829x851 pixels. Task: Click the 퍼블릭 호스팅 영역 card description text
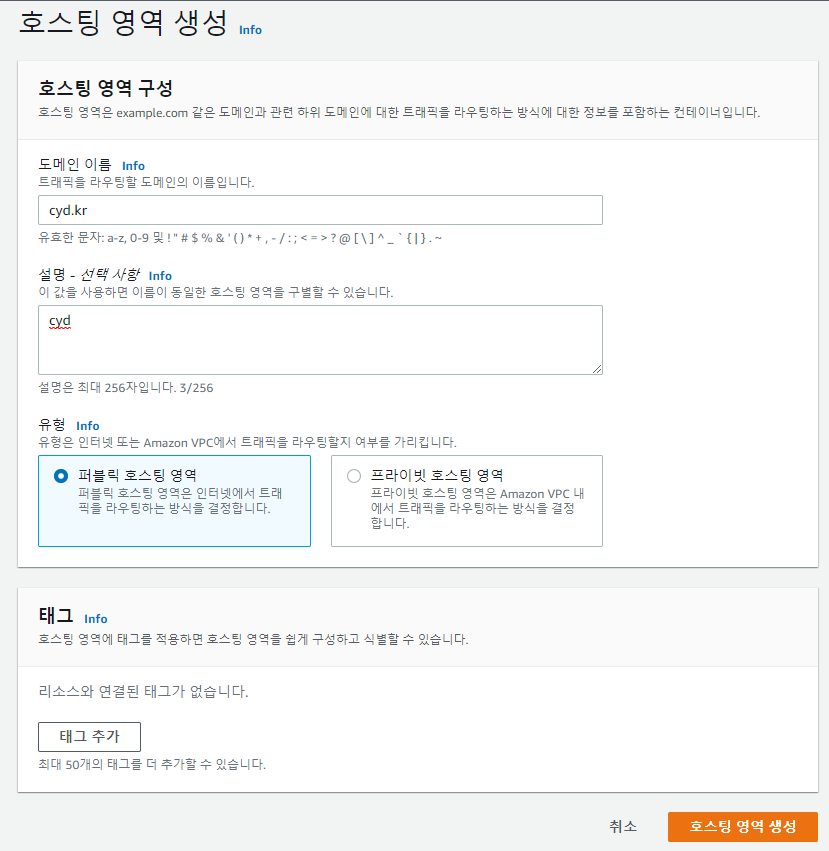[x=180, y=501]
